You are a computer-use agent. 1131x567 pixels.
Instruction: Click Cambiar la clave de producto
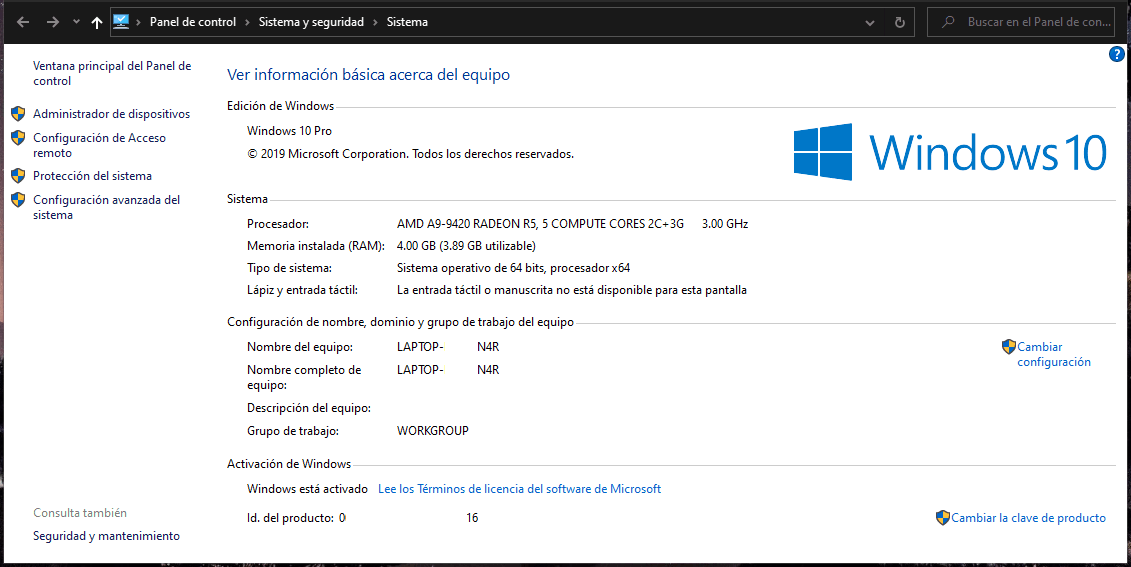click(1029, 517)
